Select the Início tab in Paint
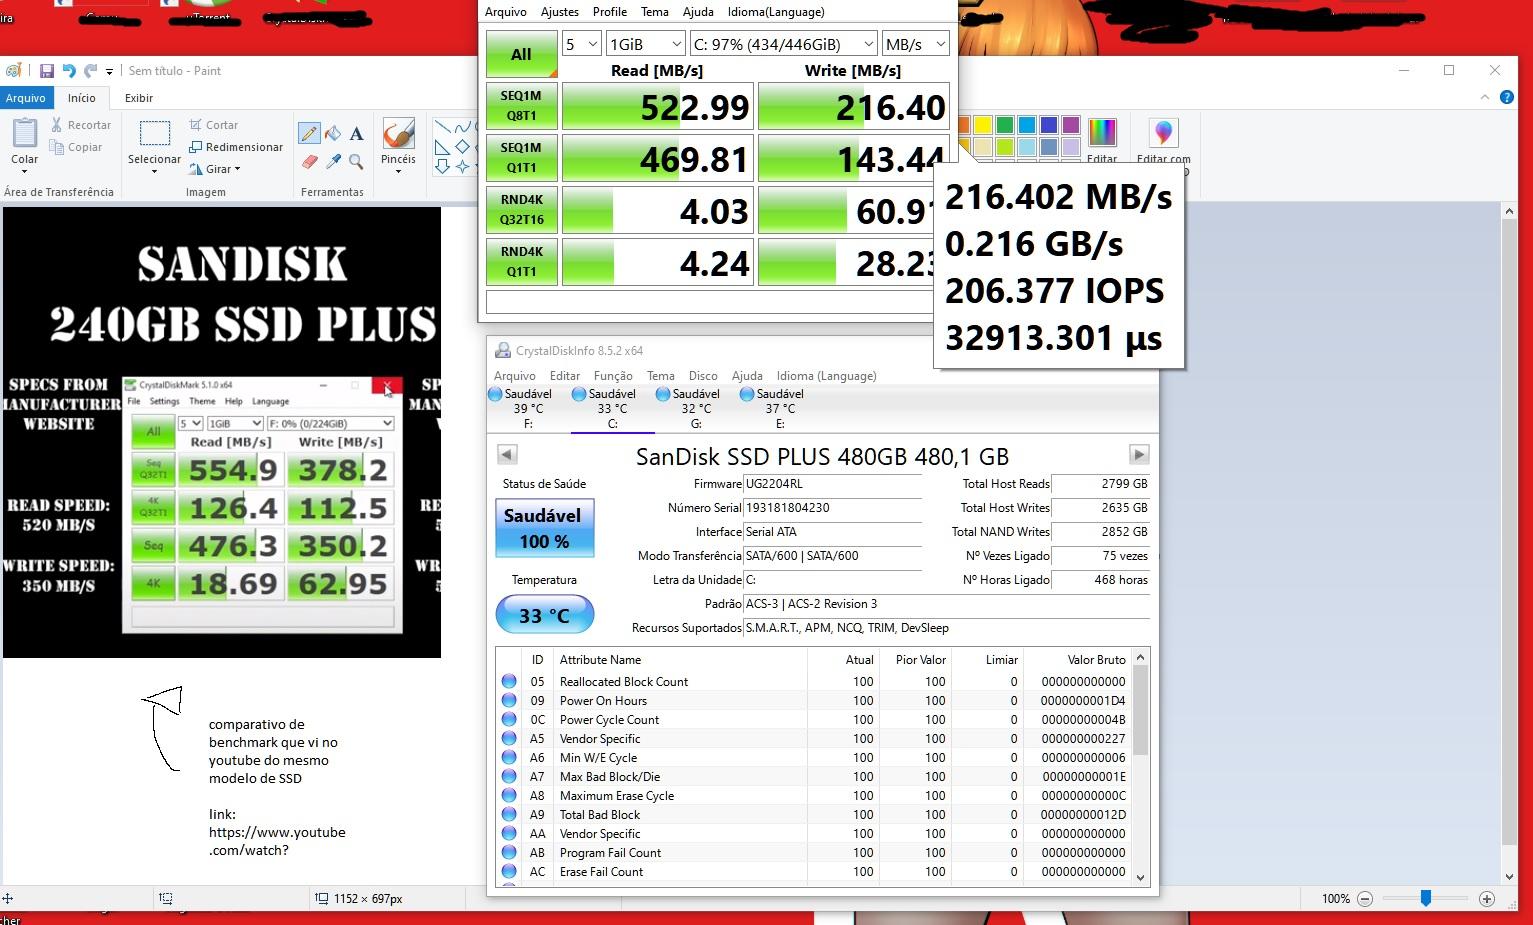The width and height of the screenshot is (1533, 925). click(82, 98)
